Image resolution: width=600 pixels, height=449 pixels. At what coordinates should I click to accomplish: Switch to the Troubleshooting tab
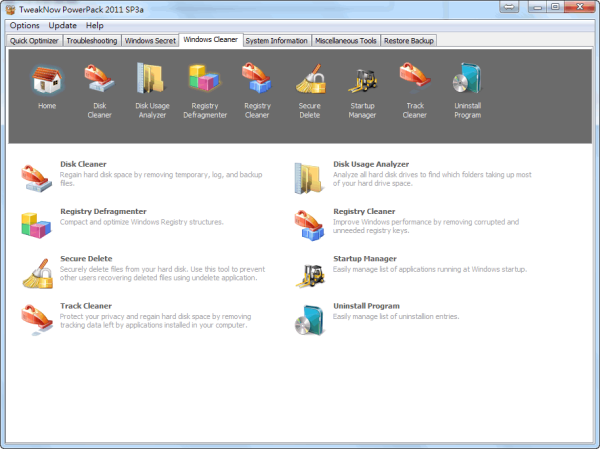[92, 41]
